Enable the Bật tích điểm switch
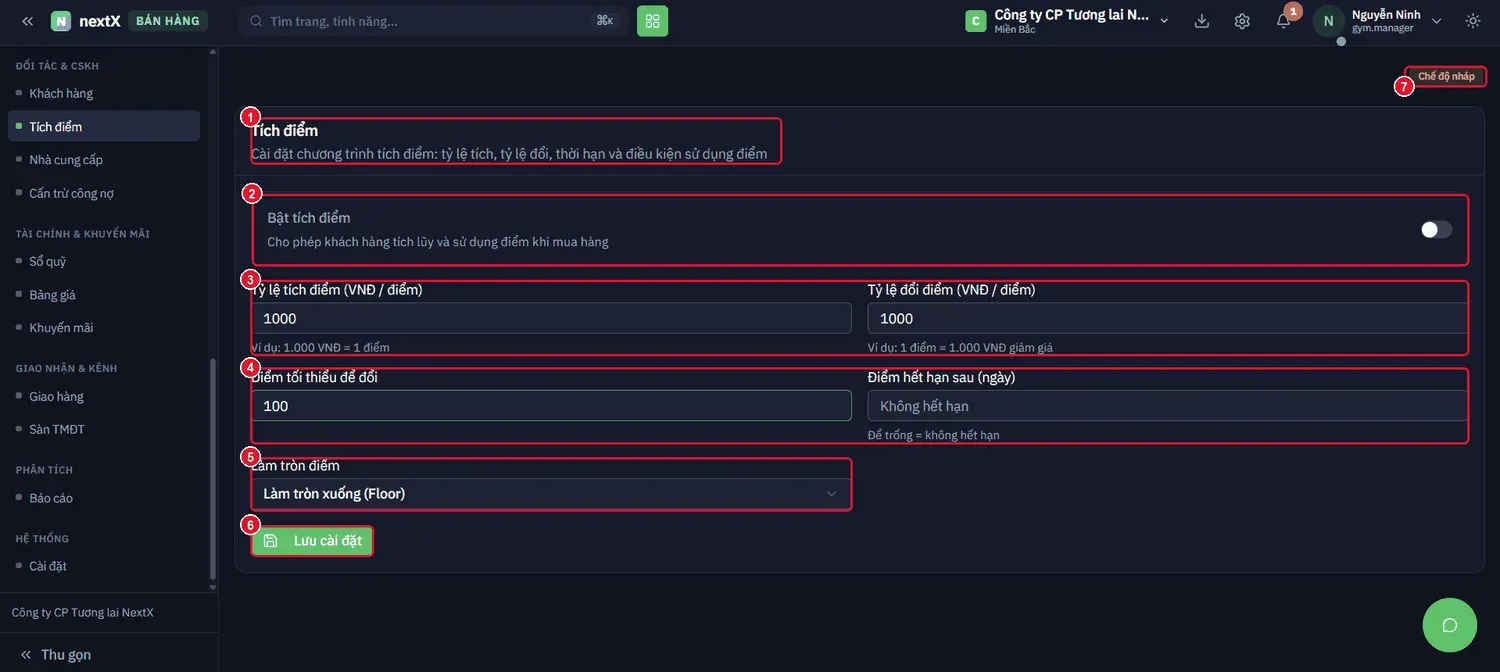 tap(1436, 230)
